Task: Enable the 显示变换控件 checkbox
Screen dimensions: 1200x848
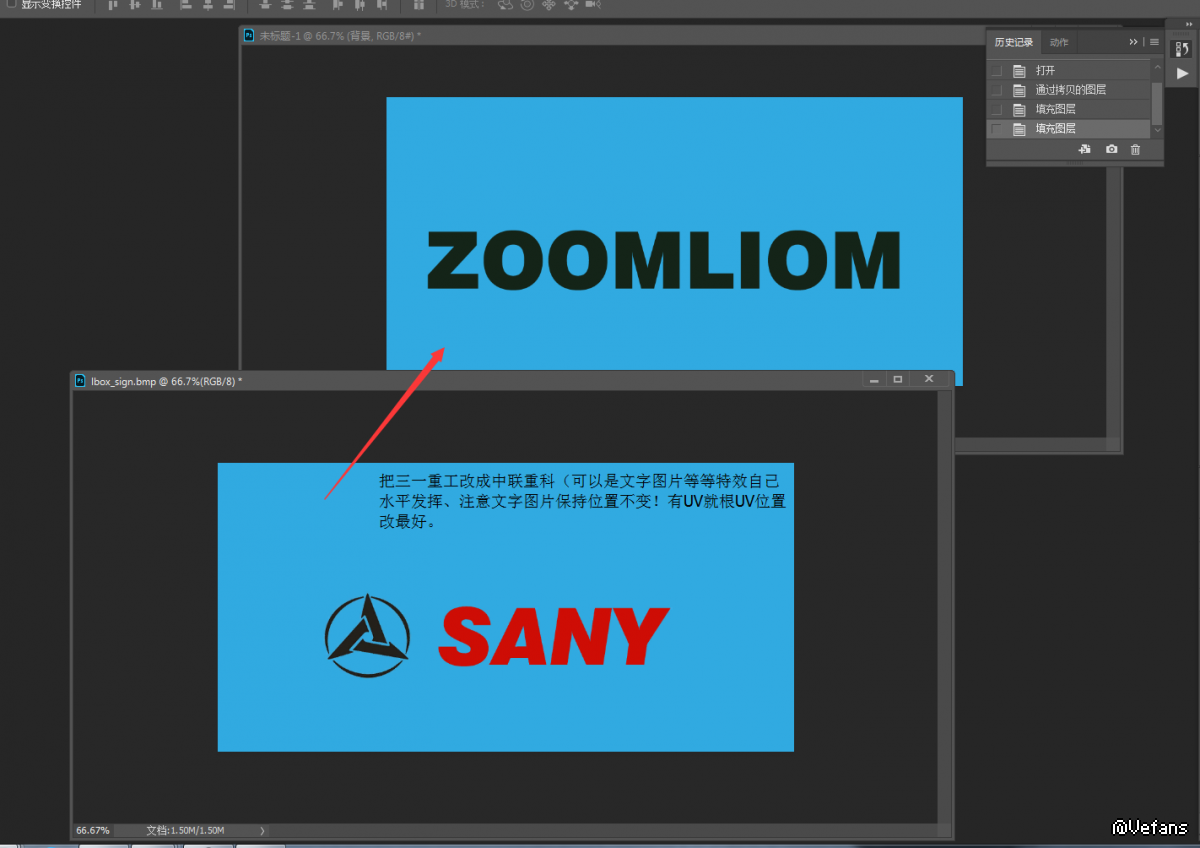Action: click(12, 4)
